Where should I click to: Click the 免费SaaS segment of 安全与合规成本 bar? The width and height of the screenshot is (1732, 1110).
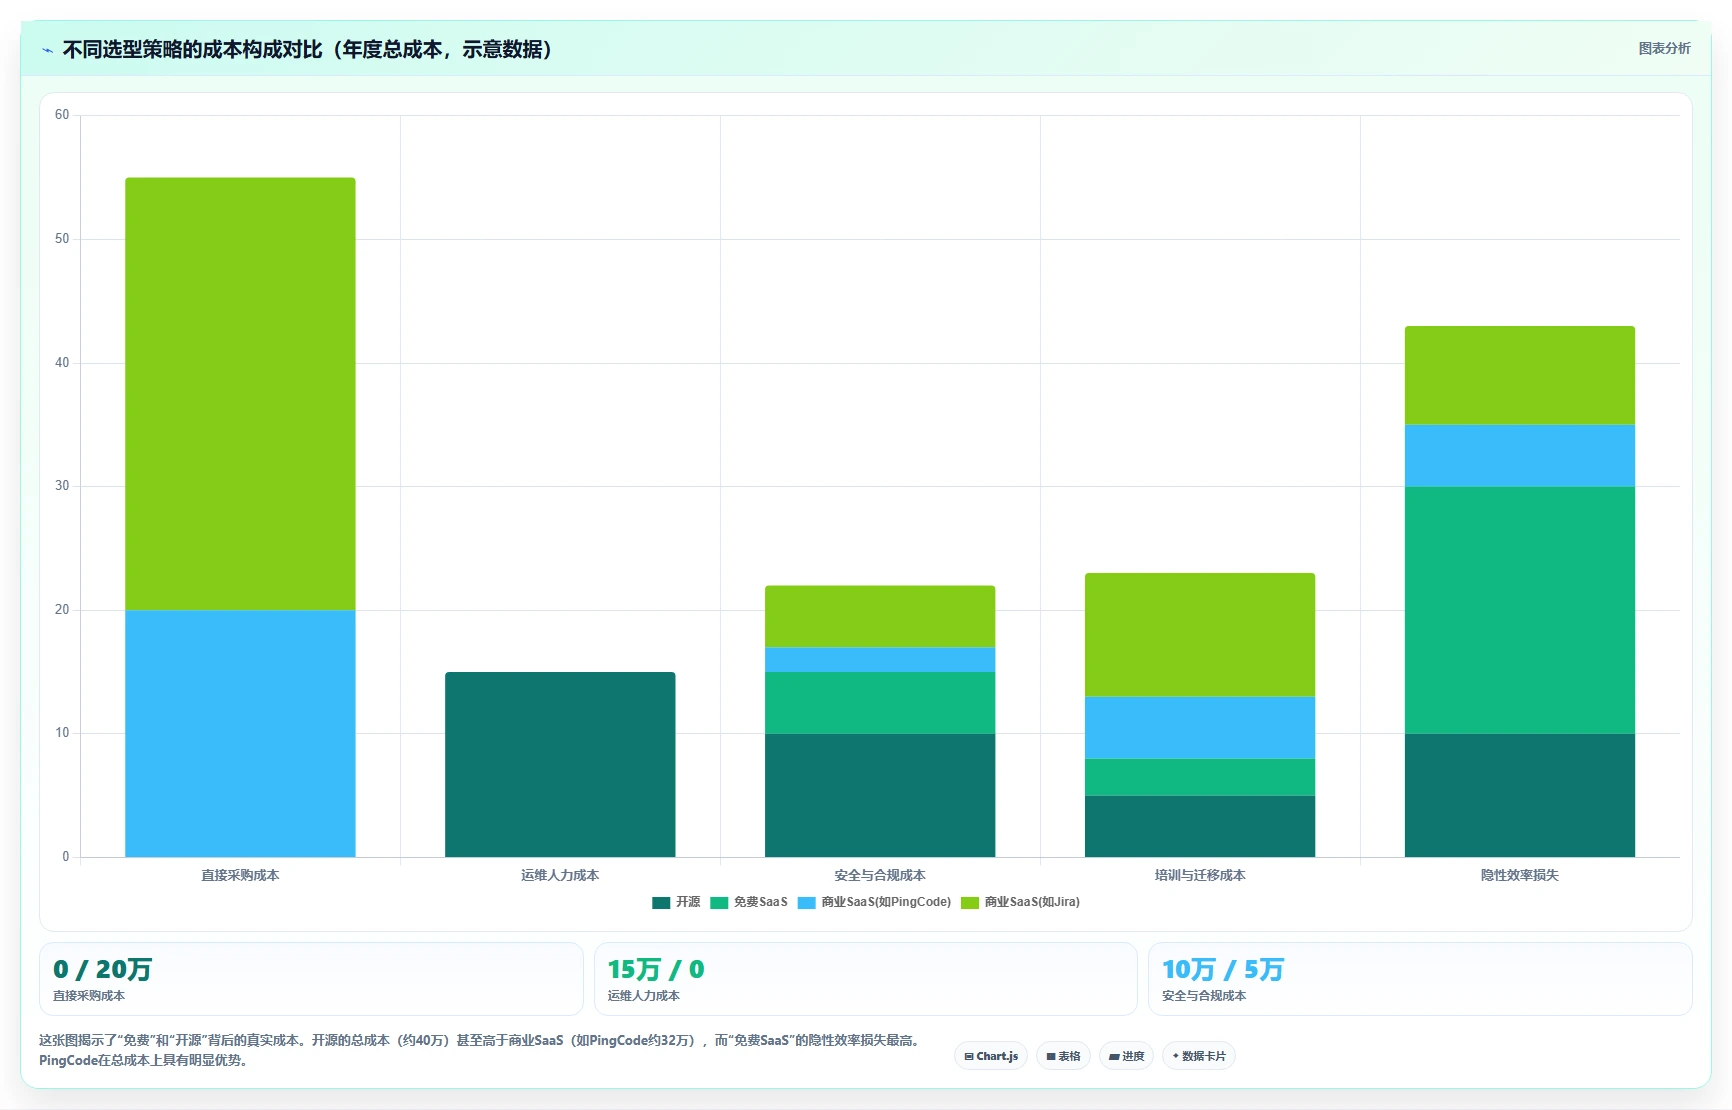(880, 703)
